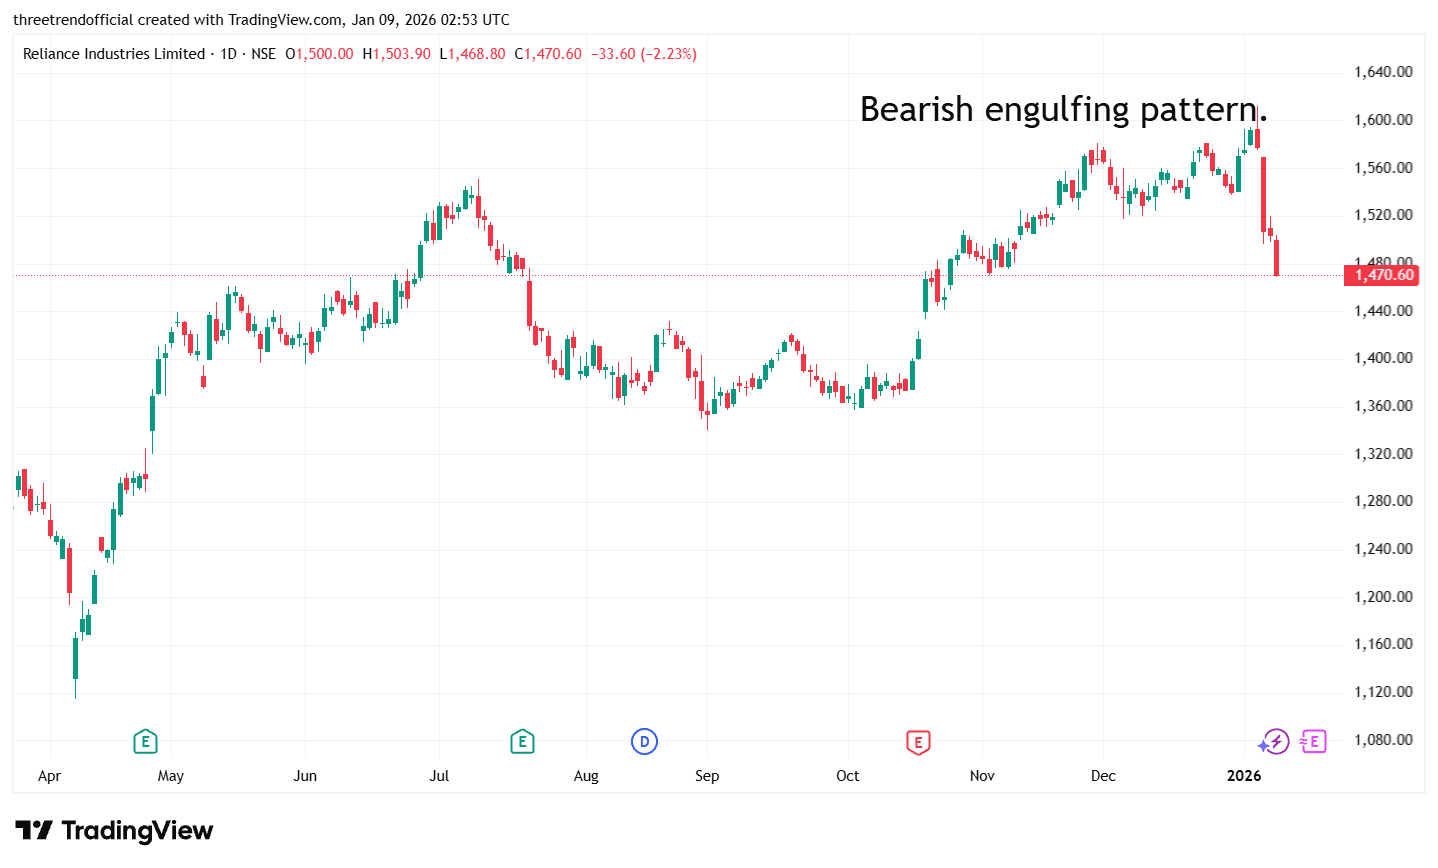
Task: Click the 1D interval label
Action: pyautogui.click(x=228, y=54)
